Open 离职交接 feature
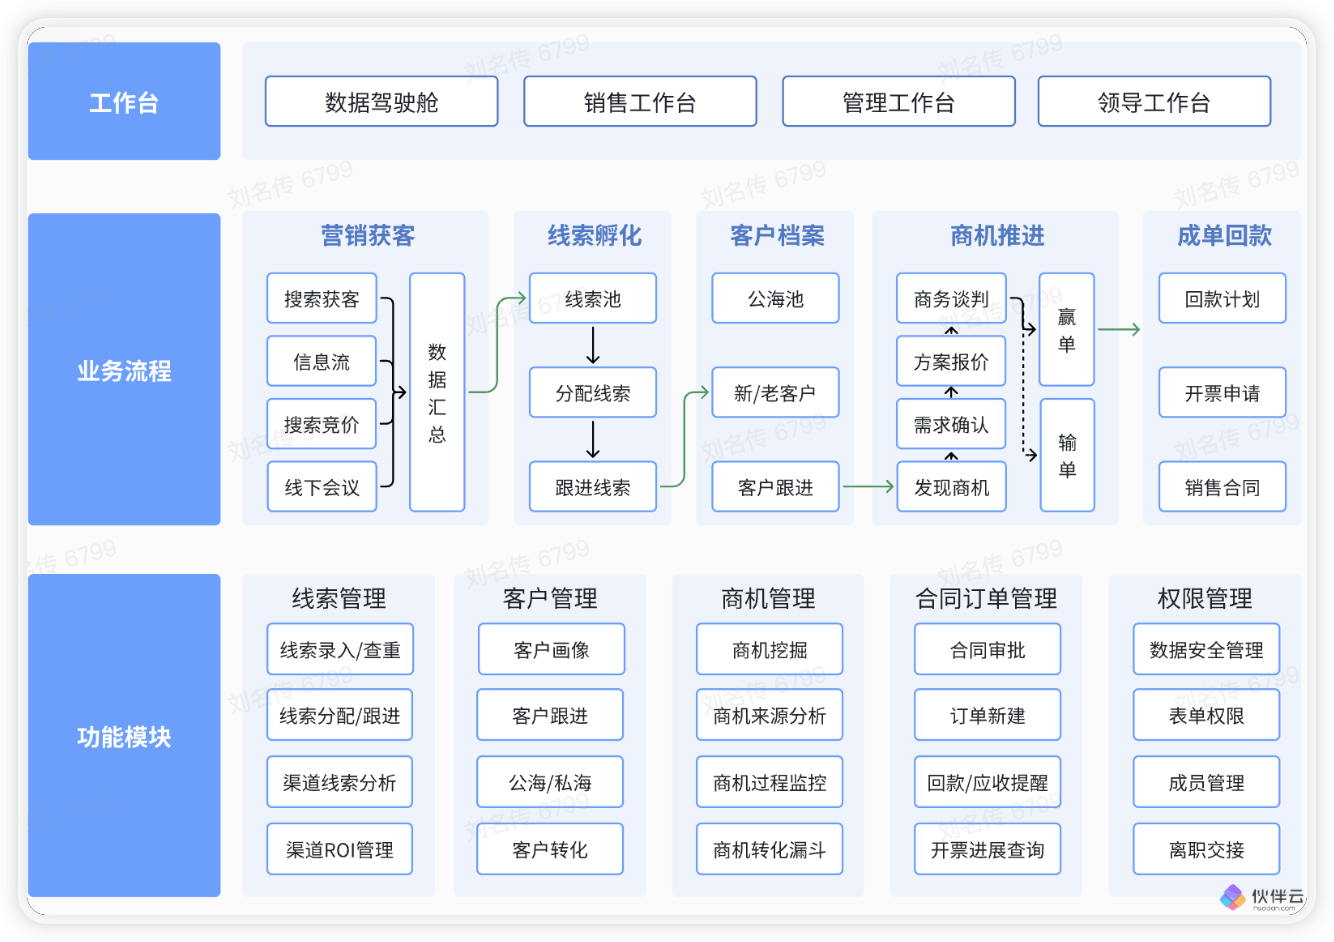 pos(1207,849)
